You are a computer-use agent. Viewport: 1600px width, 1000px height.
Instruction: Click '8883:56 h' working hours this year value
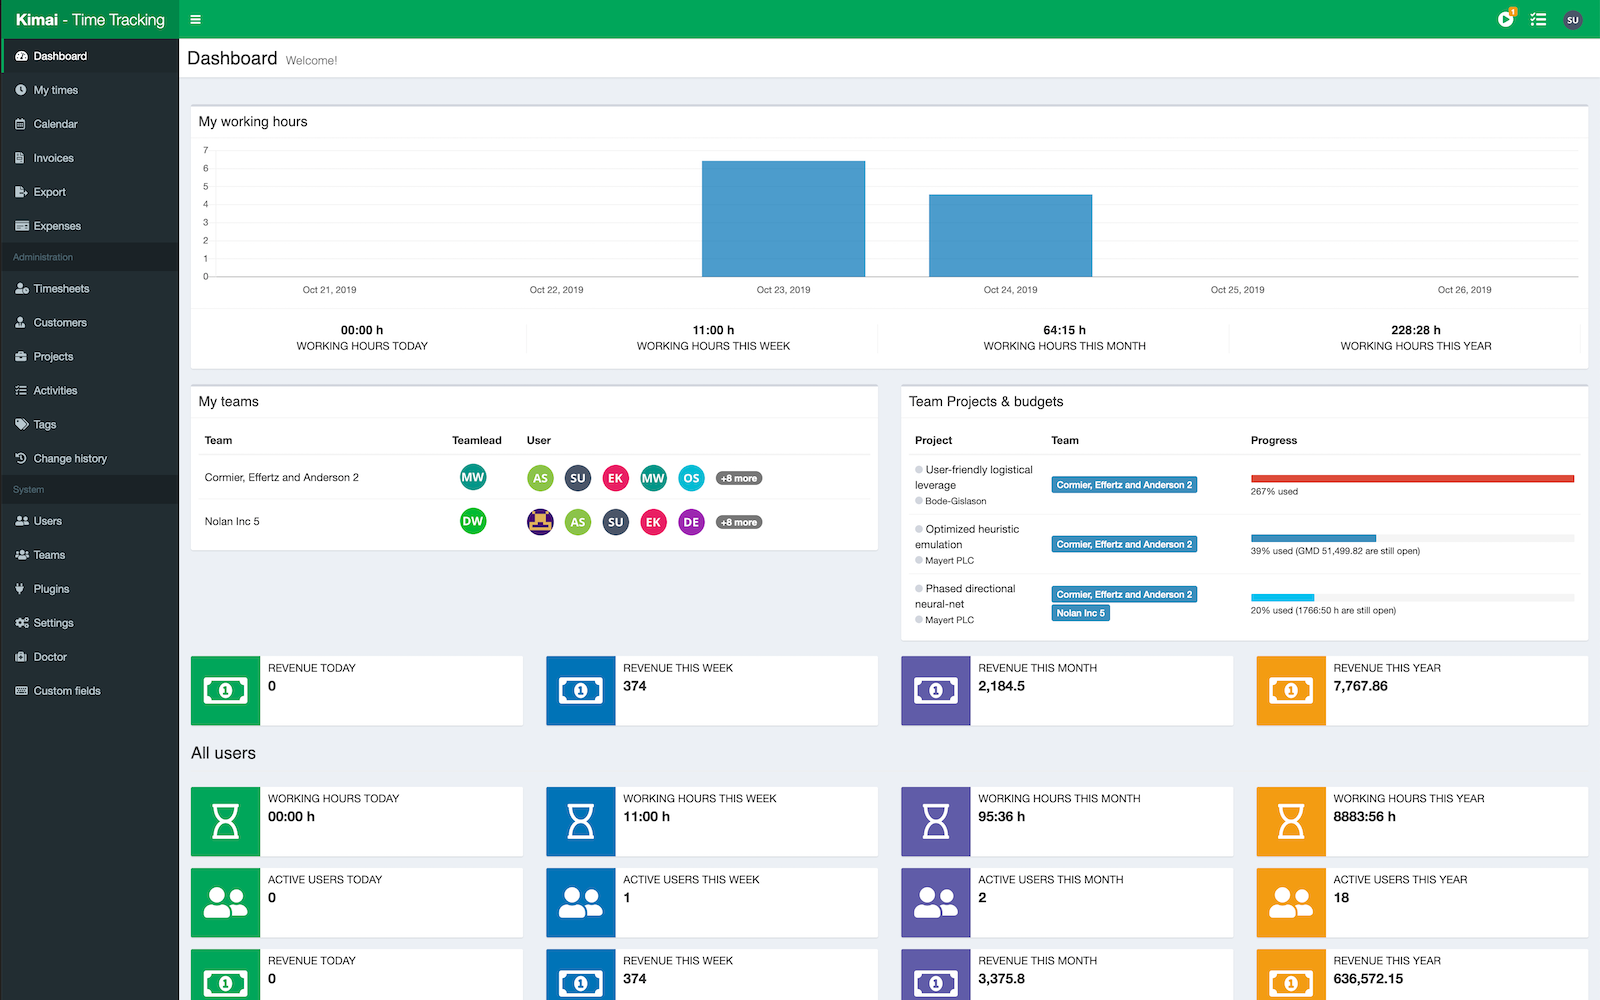tap(1364, 817)
